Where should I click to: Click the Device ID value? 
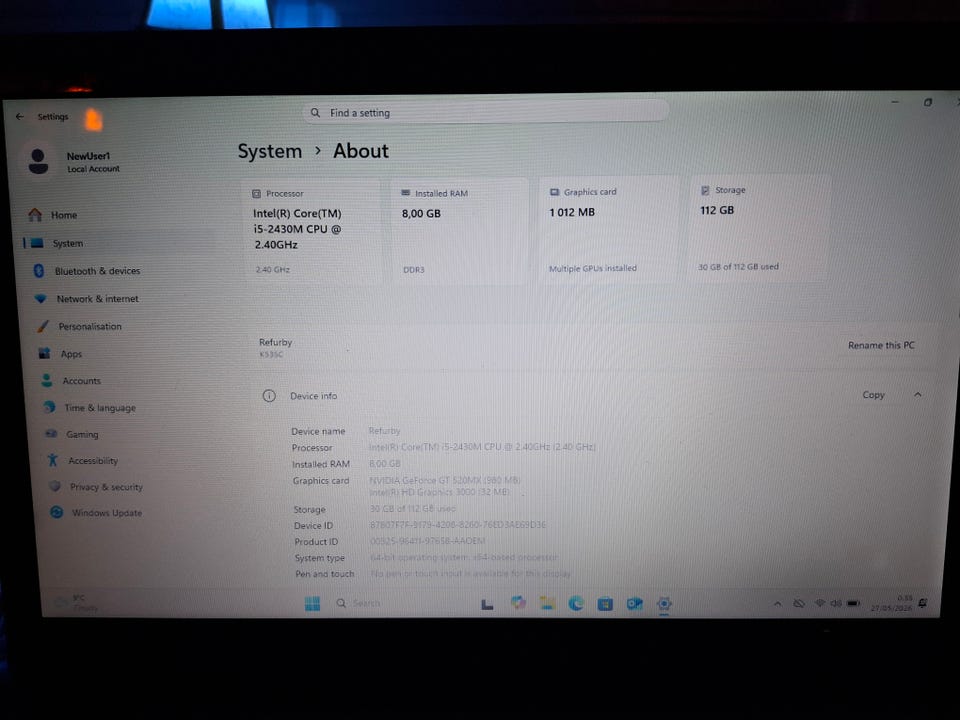[457, 525]
